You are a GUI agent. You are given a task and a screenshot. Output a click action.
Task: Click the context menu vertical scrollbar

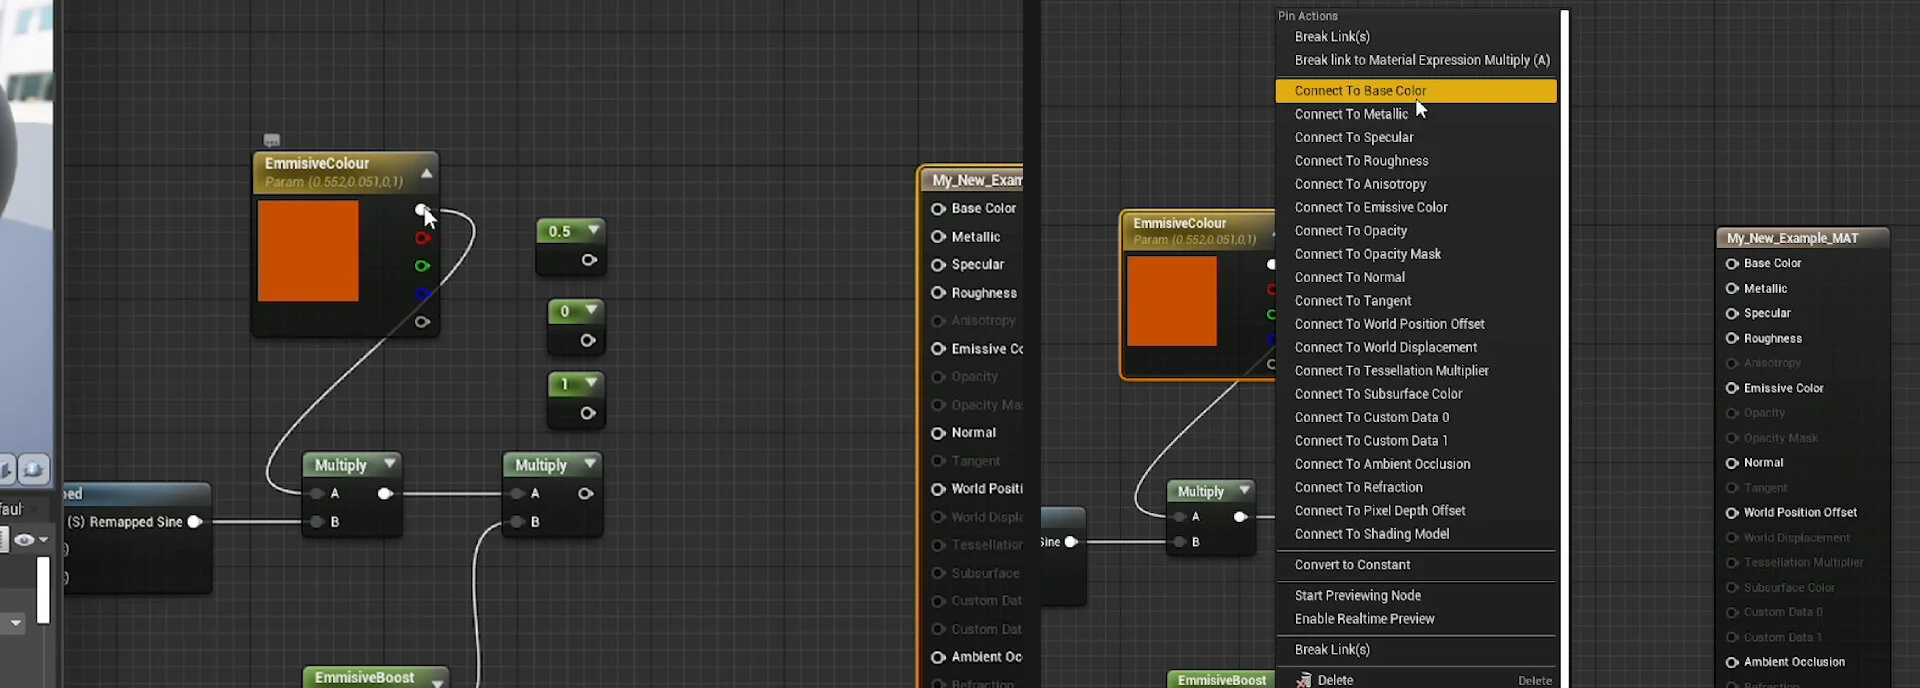pos(1564,348)
